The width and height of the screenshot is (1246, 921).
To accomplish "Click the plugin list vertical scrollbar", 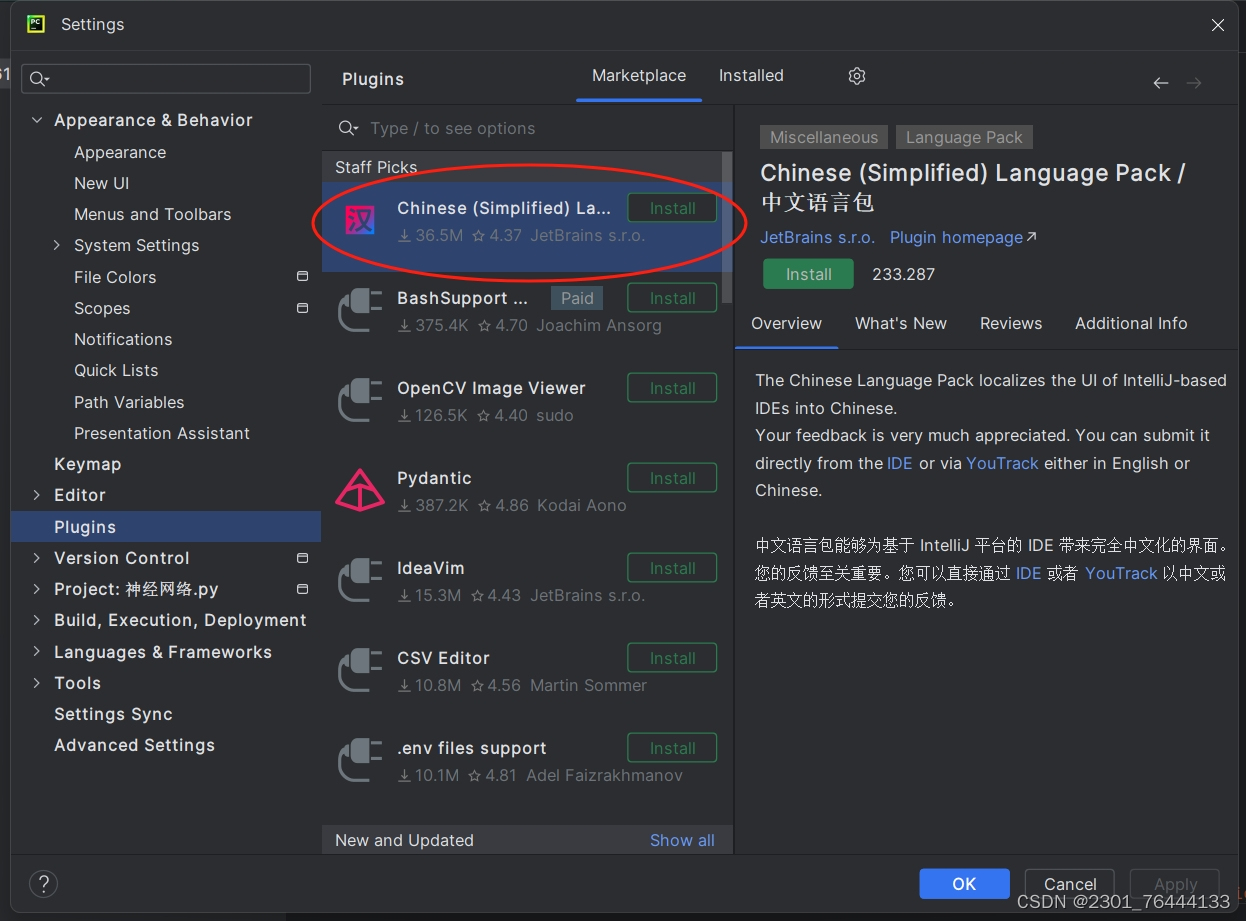I will (727, 228).
